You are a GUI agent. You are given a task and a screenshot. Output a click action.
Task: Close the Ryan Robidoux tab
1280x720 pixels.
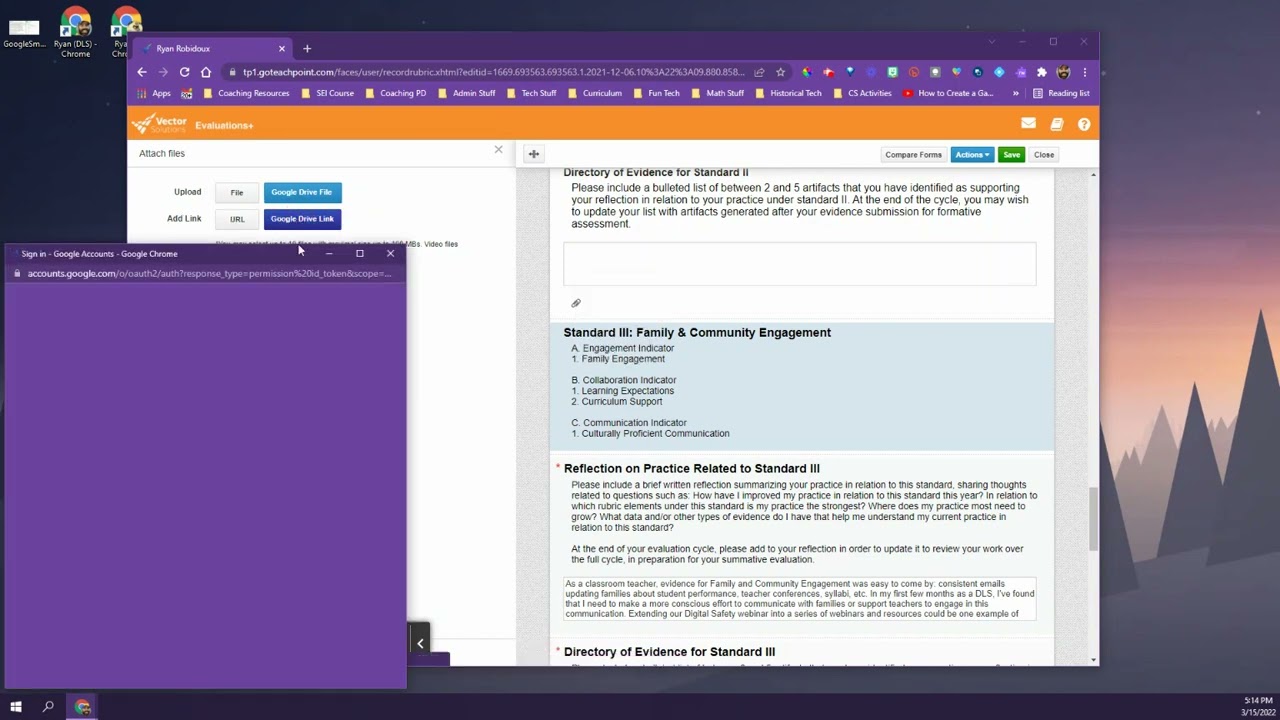(x=282, y=48)
